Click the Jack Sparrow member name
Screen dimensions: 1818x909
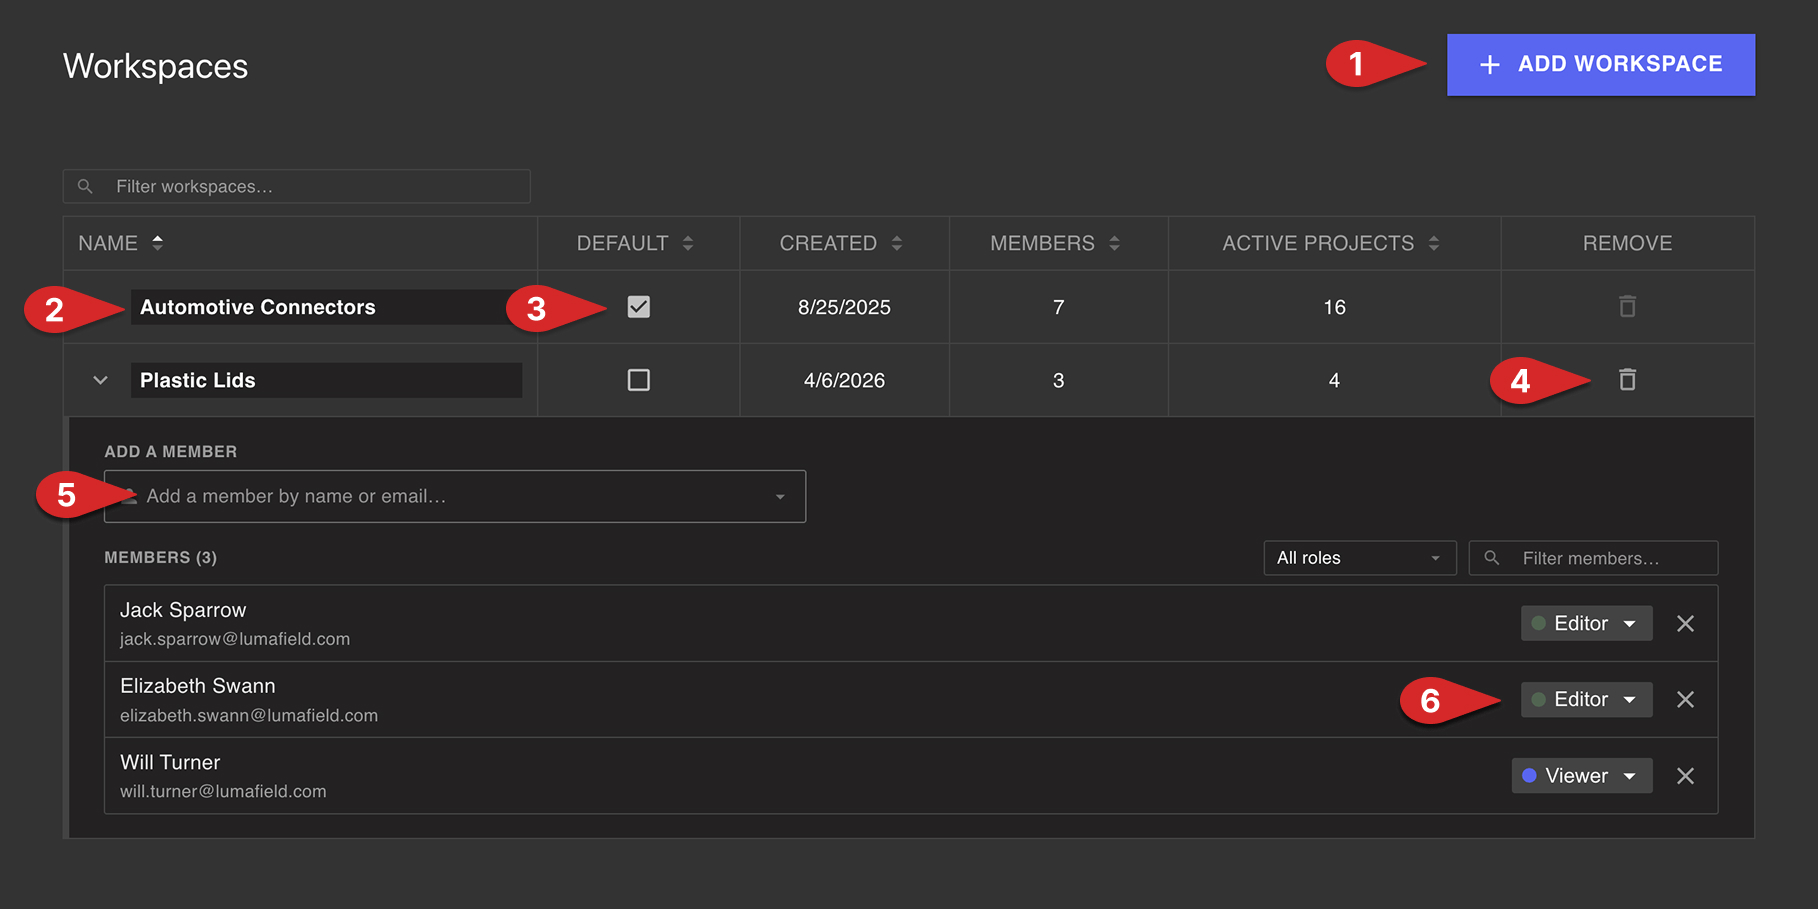(x=183, y=610)
